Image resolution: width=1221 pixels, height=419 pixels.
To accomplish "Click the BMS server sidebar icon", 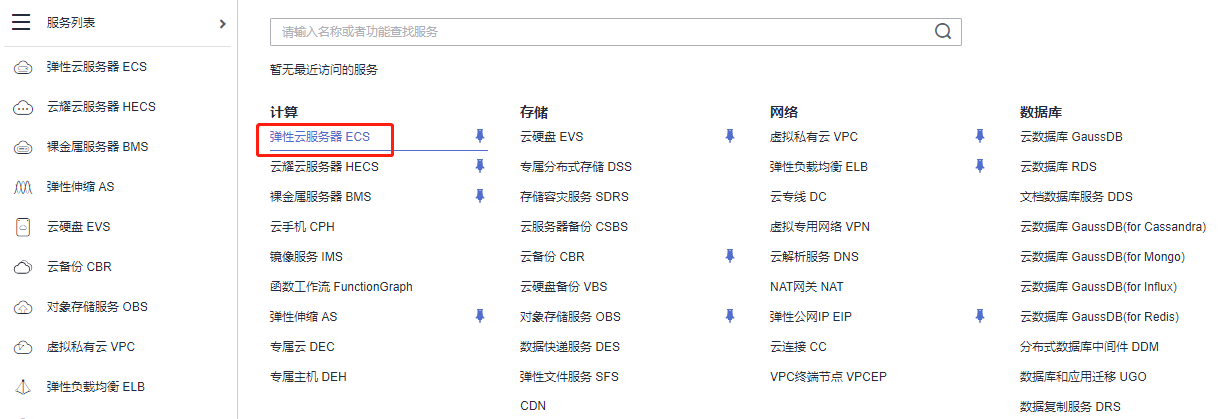I will pyautogui.click(x=22, y=147).
